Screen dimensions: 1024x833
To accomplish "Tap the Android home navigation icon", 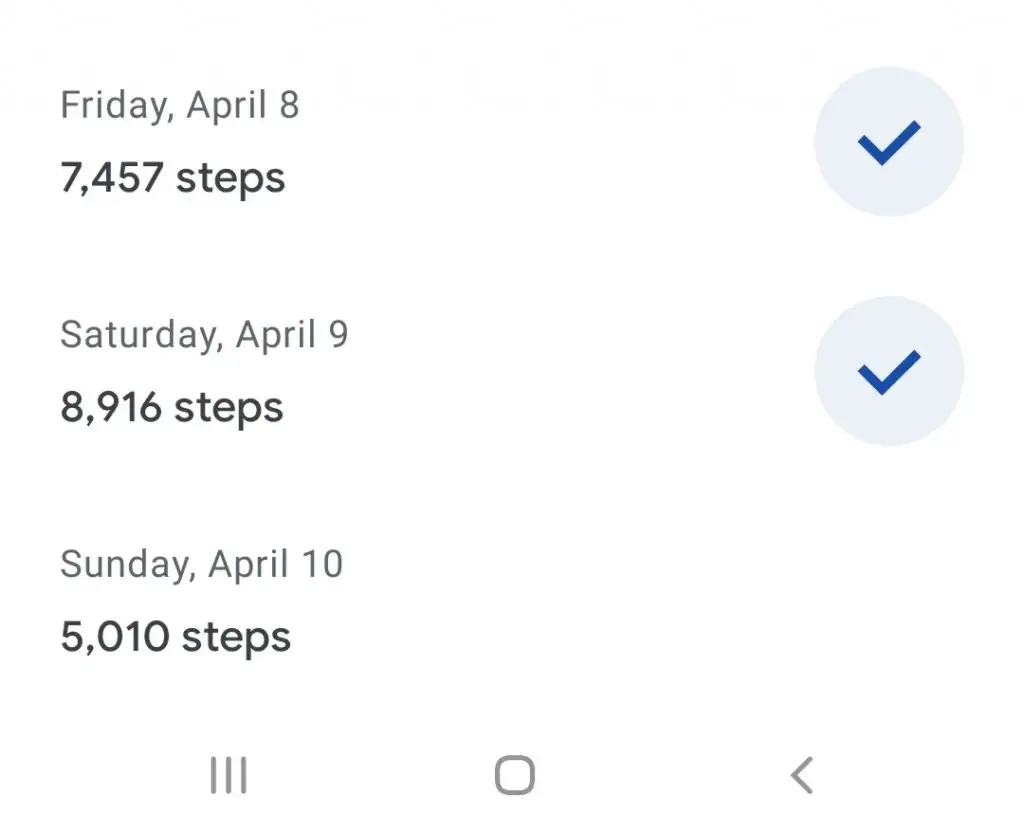I will (515, 776).
